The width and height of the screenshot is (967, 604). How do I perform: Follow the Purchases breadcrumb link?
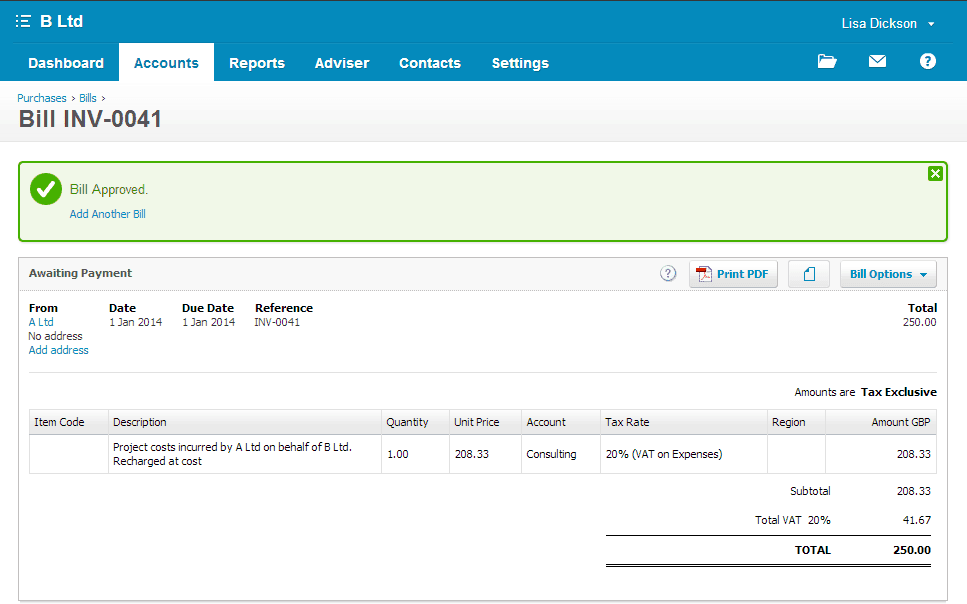(x=42, y=98)
